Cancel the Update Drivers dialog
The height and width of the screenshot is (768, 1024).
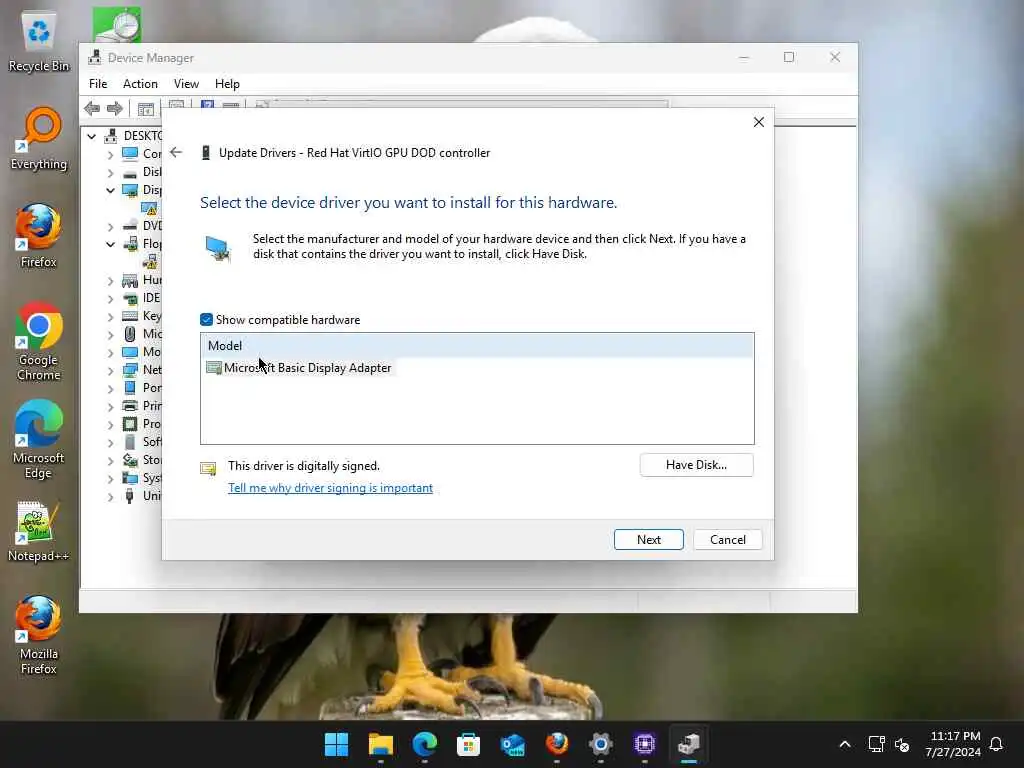[x=728, y=539]
